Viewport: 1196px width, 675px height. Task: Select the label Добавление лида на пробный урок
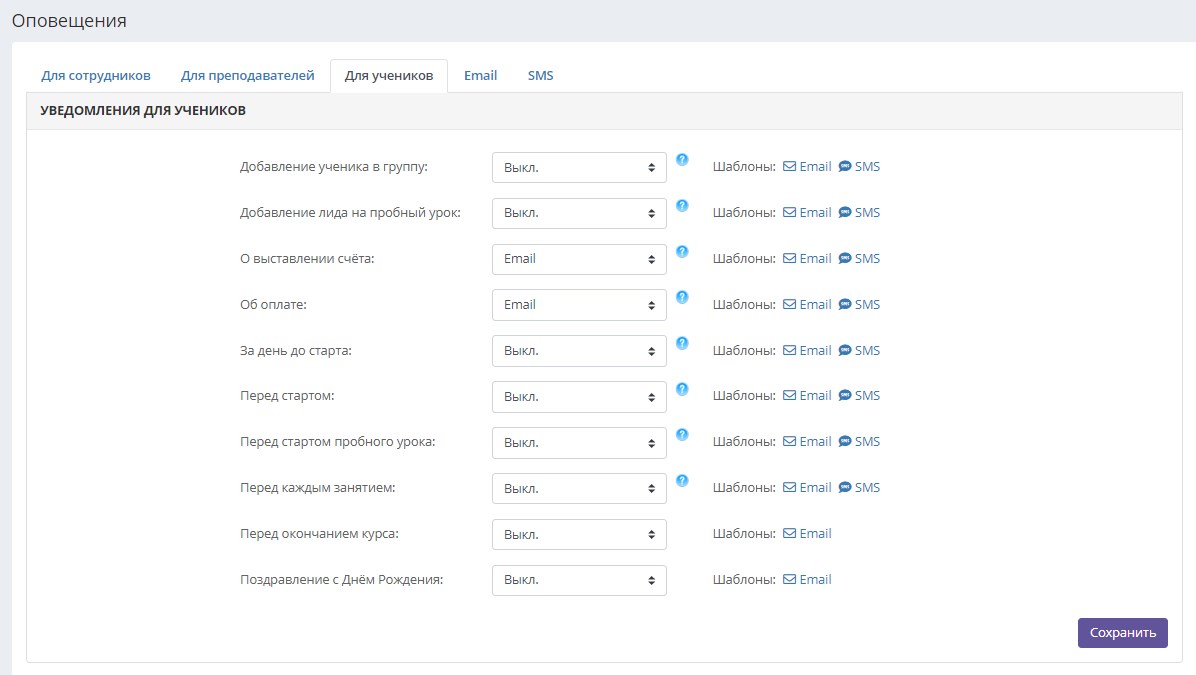tap(351, 213)
